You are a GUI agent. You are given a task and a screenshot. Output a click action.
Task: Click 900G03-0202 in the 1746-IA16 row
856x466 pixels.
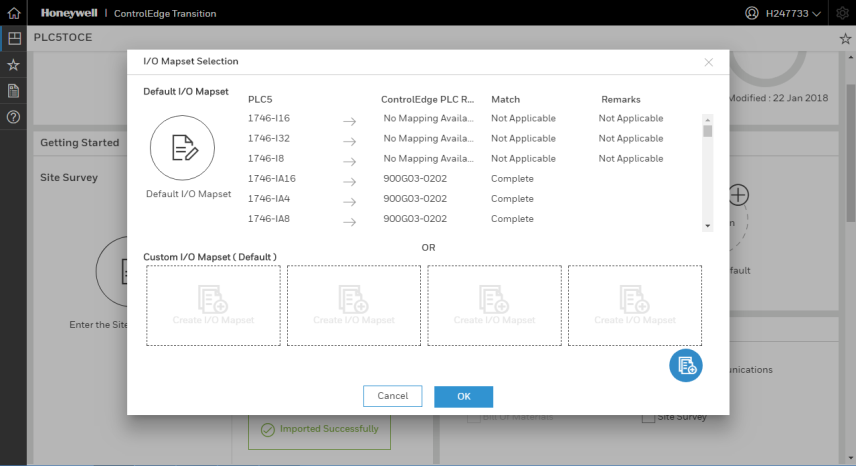click(x=415, y=178)
